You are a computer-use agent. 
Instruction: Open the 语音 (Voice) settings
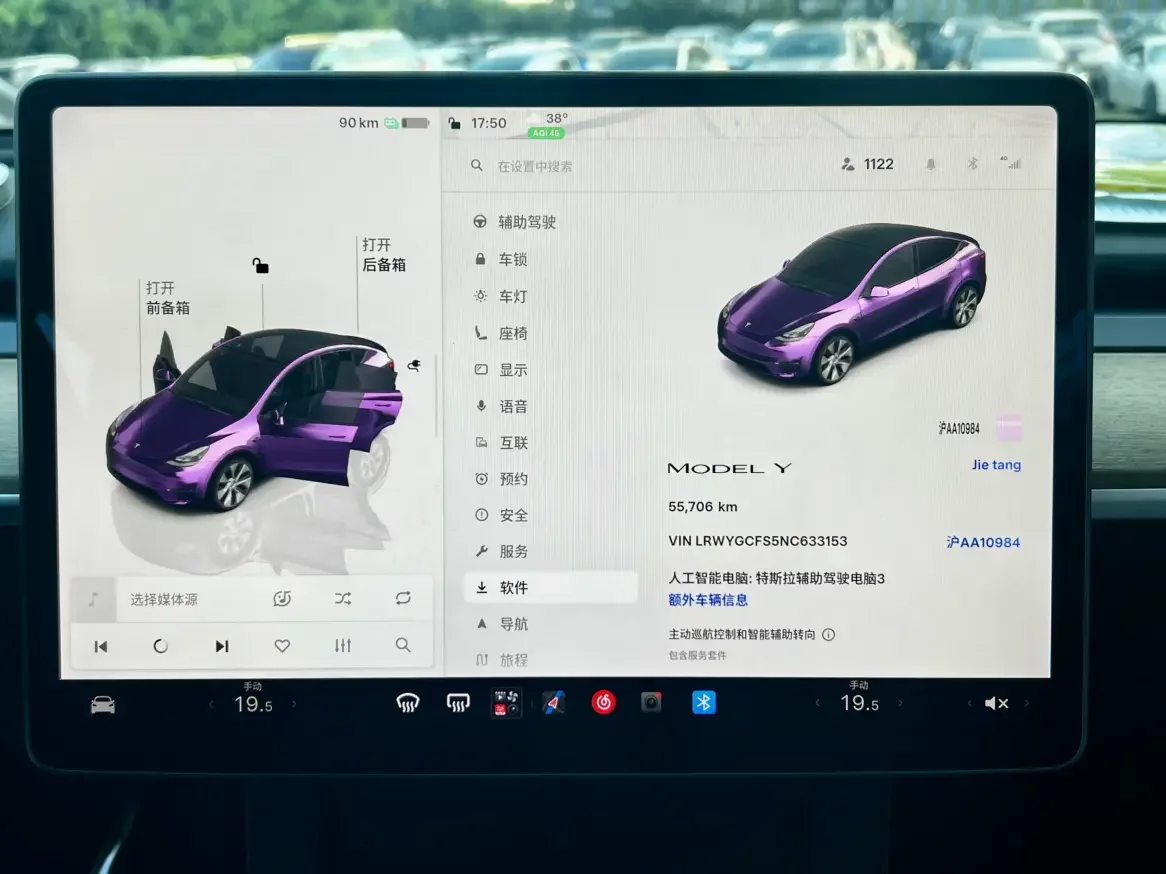(500, 406)
